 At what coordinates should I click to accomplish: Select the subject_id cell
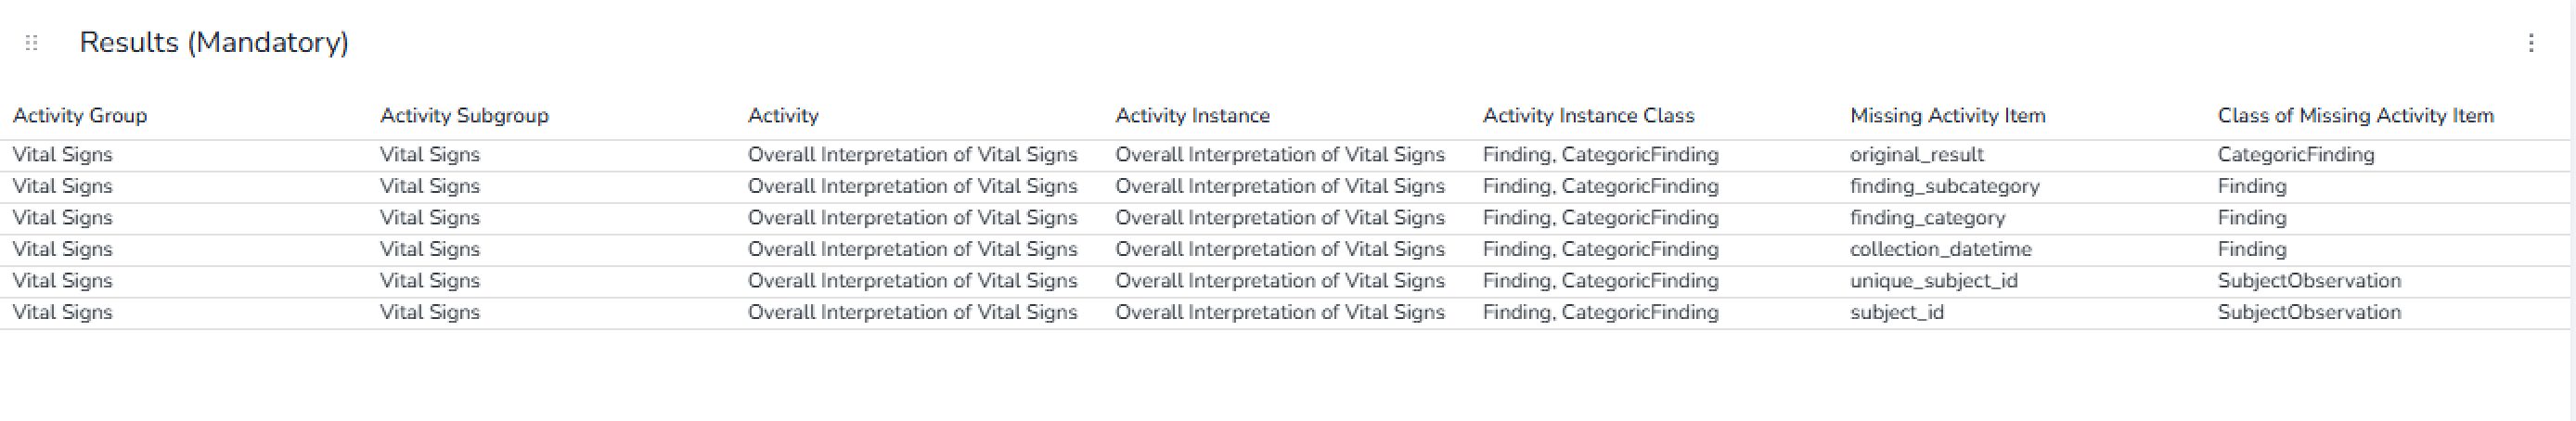tap(1896, 313)
